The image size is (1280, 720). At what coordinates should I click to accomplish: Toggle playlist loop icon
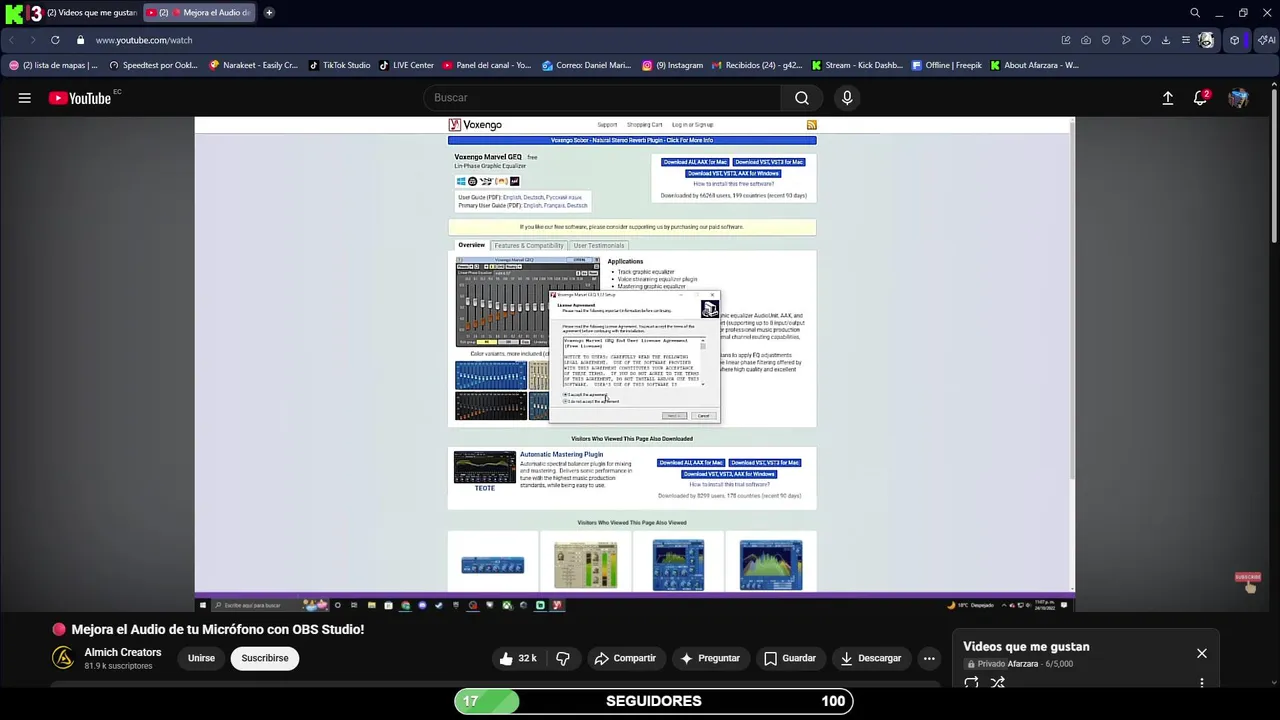[x=971, y=683]
